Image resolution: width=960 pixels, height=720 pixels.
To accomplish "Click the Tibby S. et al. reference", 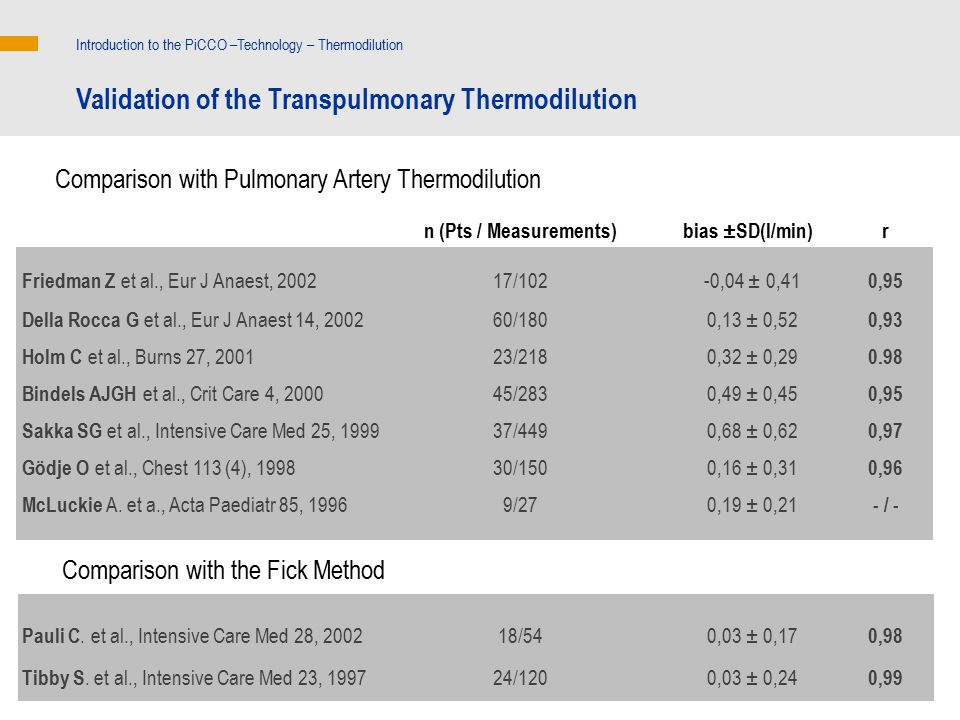I will (194, 678).
